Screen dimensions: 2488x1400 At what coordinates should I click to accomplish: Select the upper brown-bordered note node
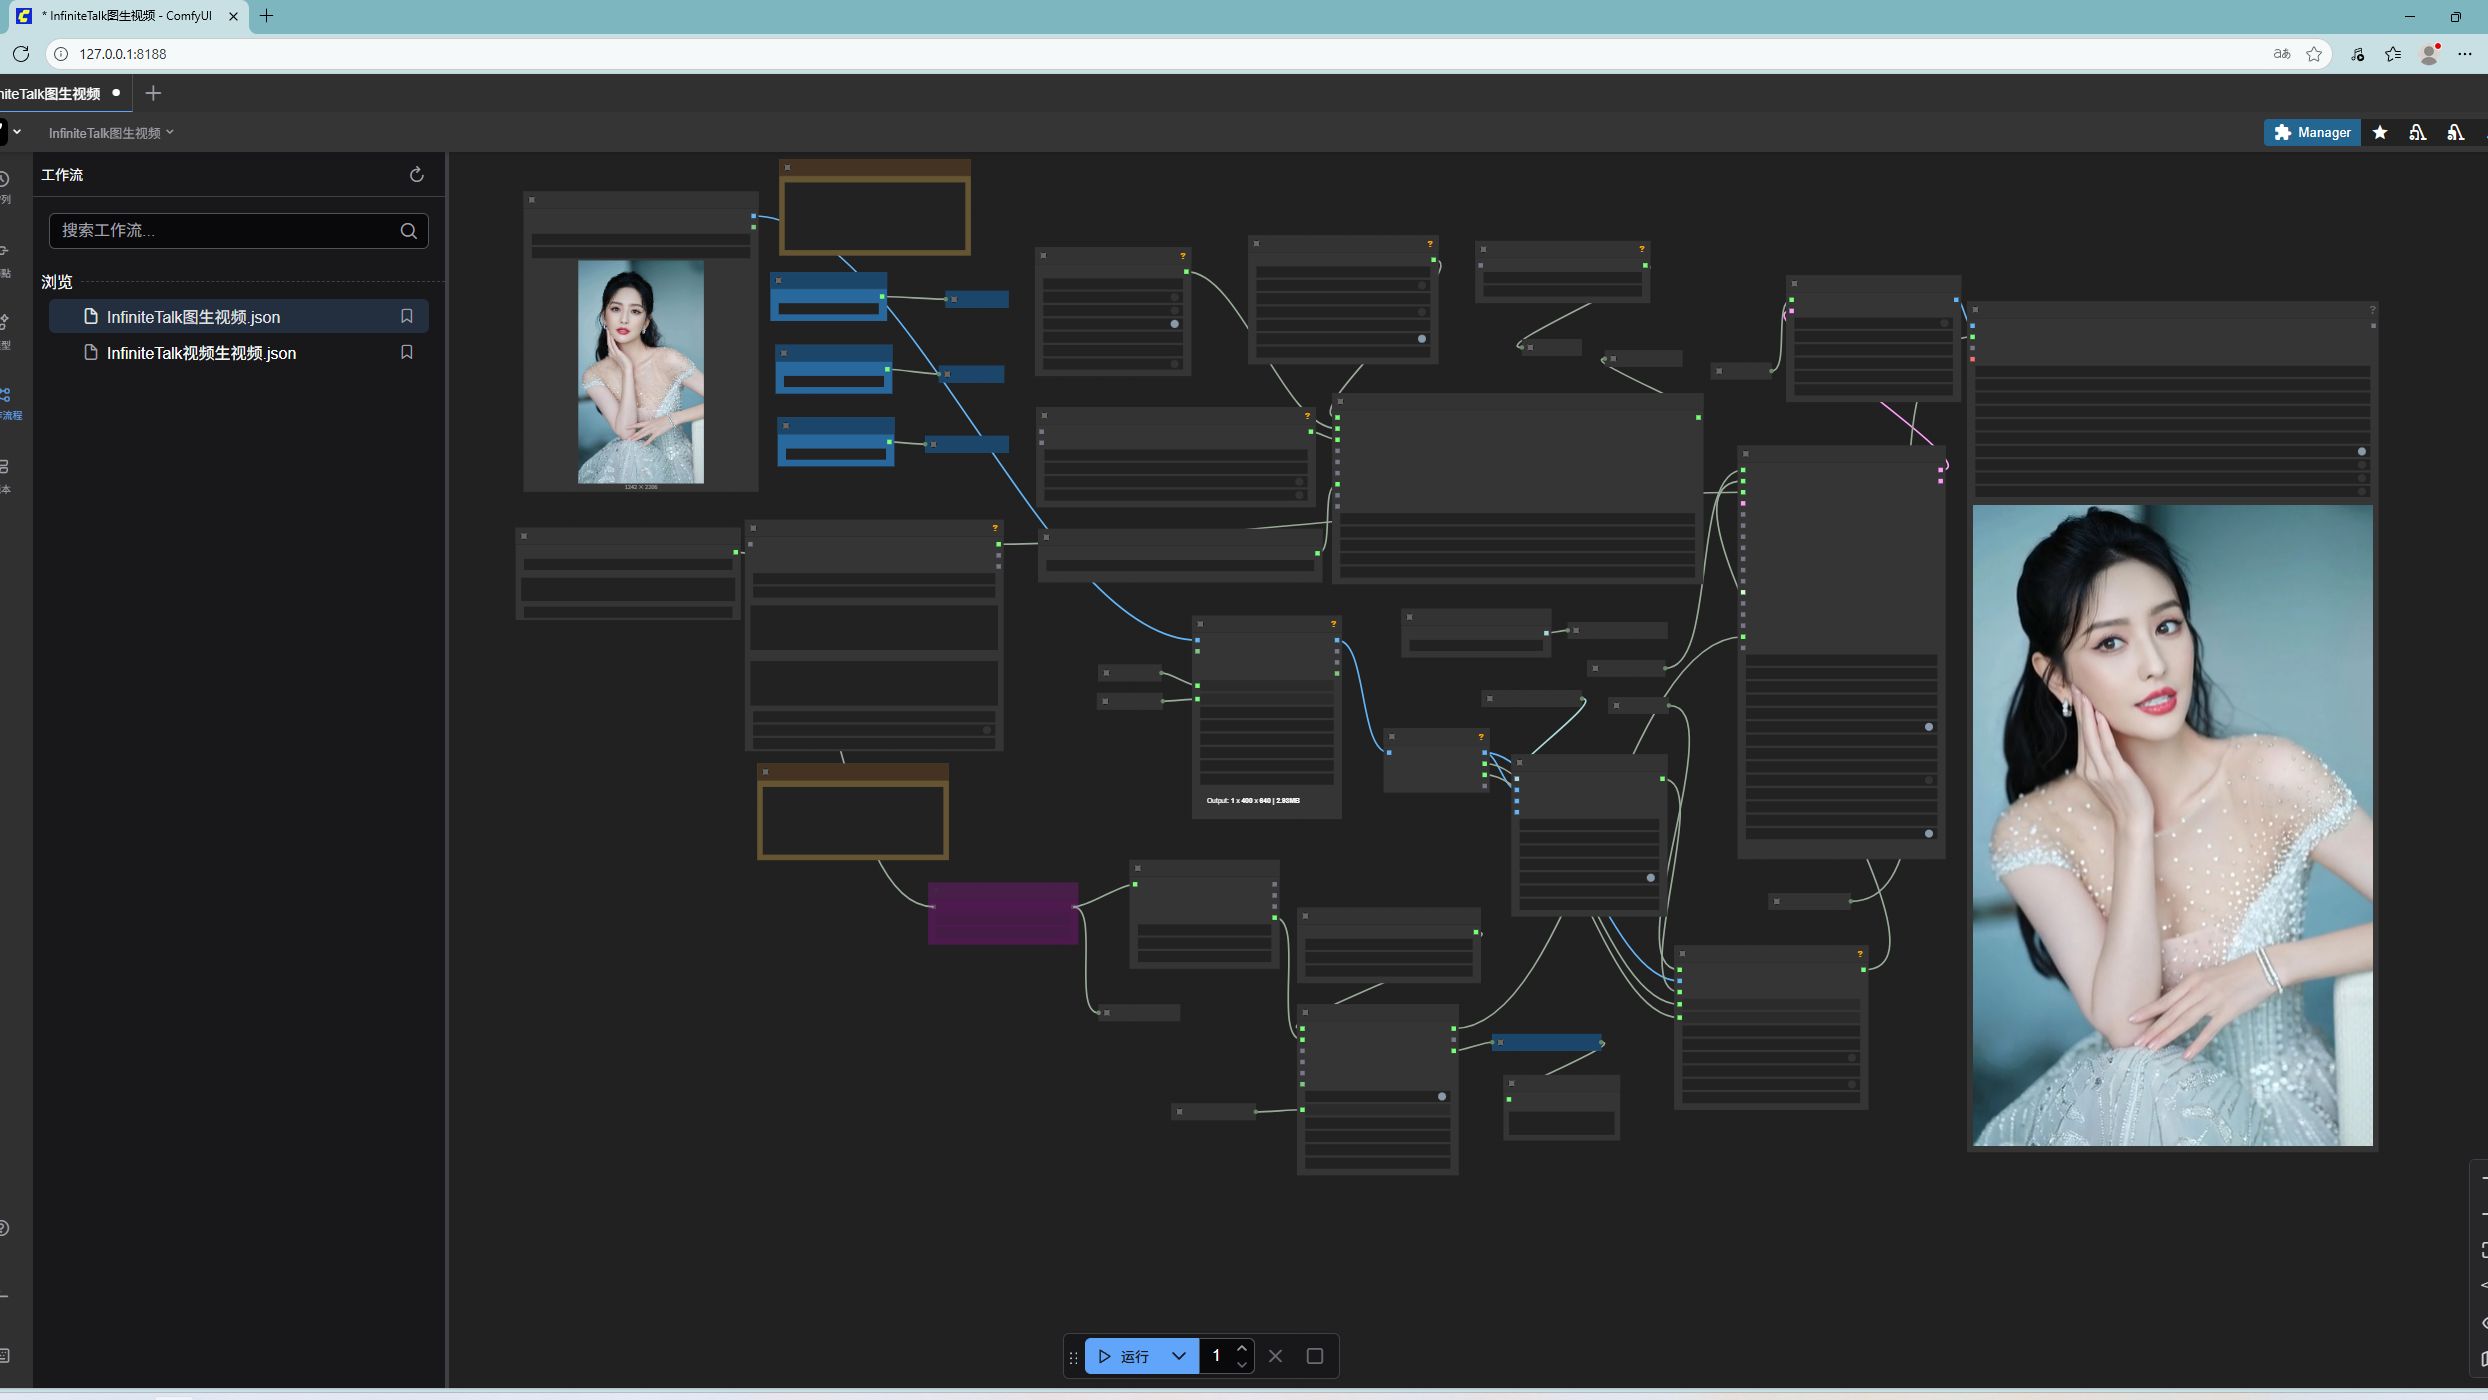pyautogui.click(x=875, y=207)
